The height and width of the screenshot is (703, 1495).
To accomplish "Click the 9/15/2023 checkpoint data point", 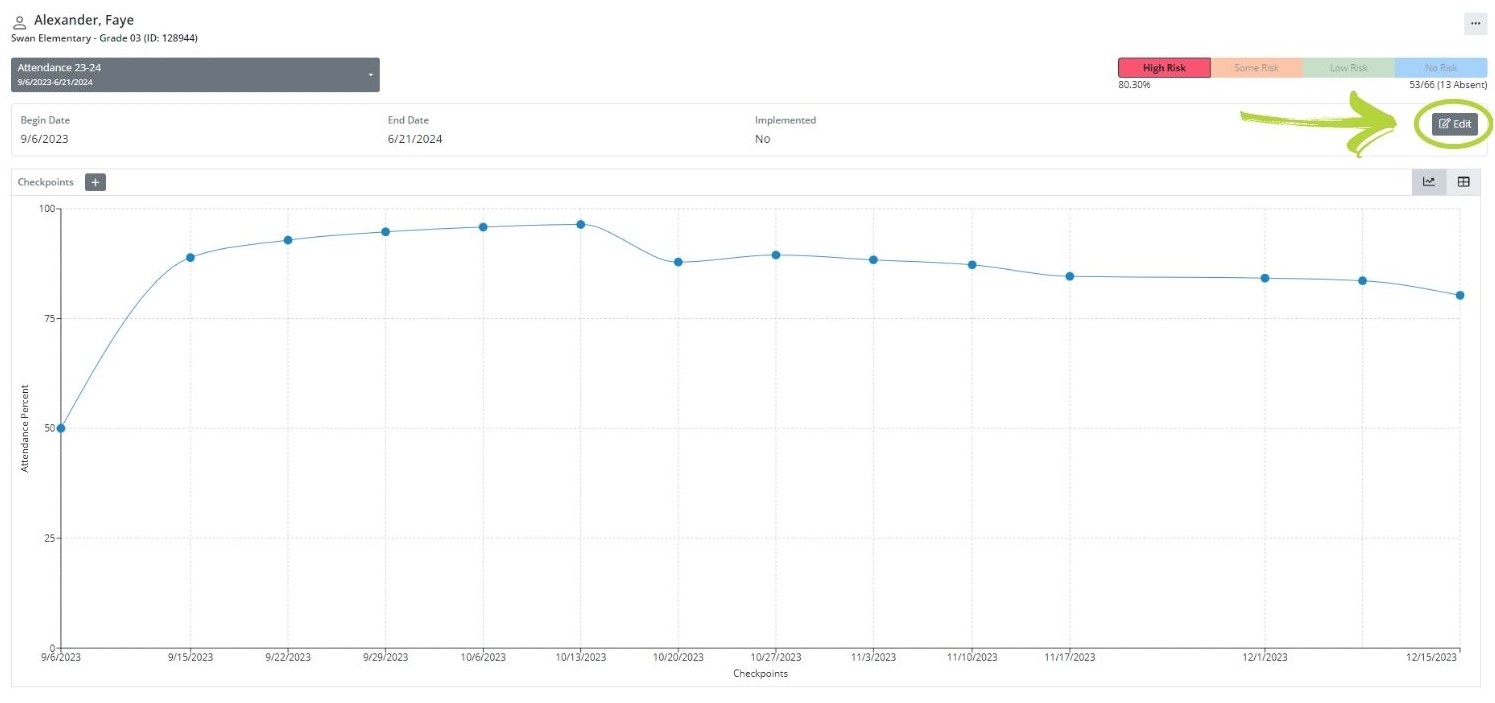I will pos(190,257).
